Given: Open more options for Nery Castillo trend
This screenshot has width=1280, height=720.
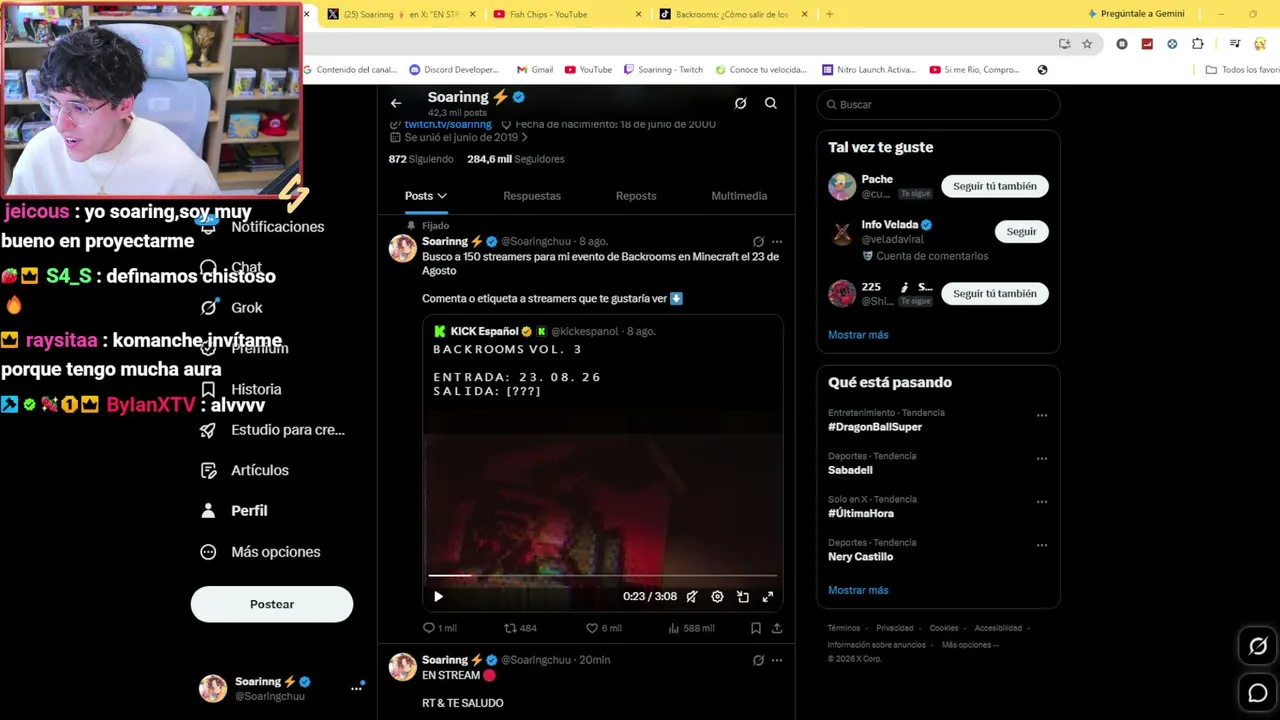Looking at the screenshot, I should pos(1042,545).
